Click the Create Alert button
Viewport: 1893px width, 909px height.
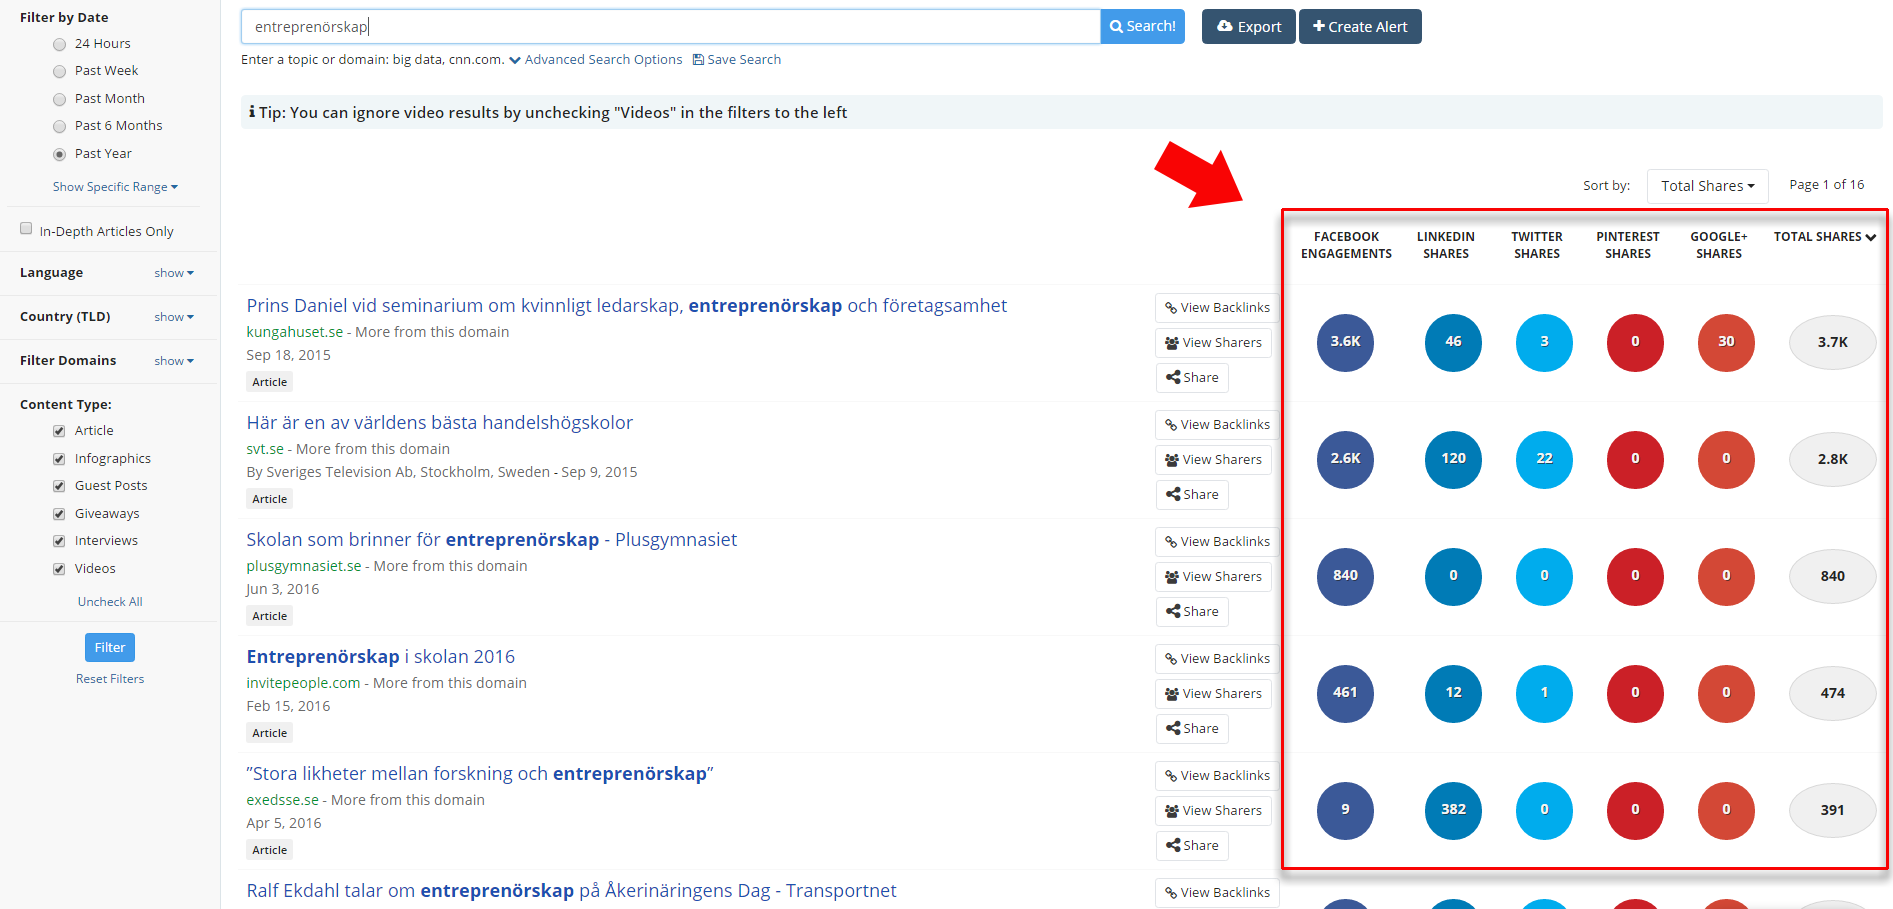[1360, 27]
